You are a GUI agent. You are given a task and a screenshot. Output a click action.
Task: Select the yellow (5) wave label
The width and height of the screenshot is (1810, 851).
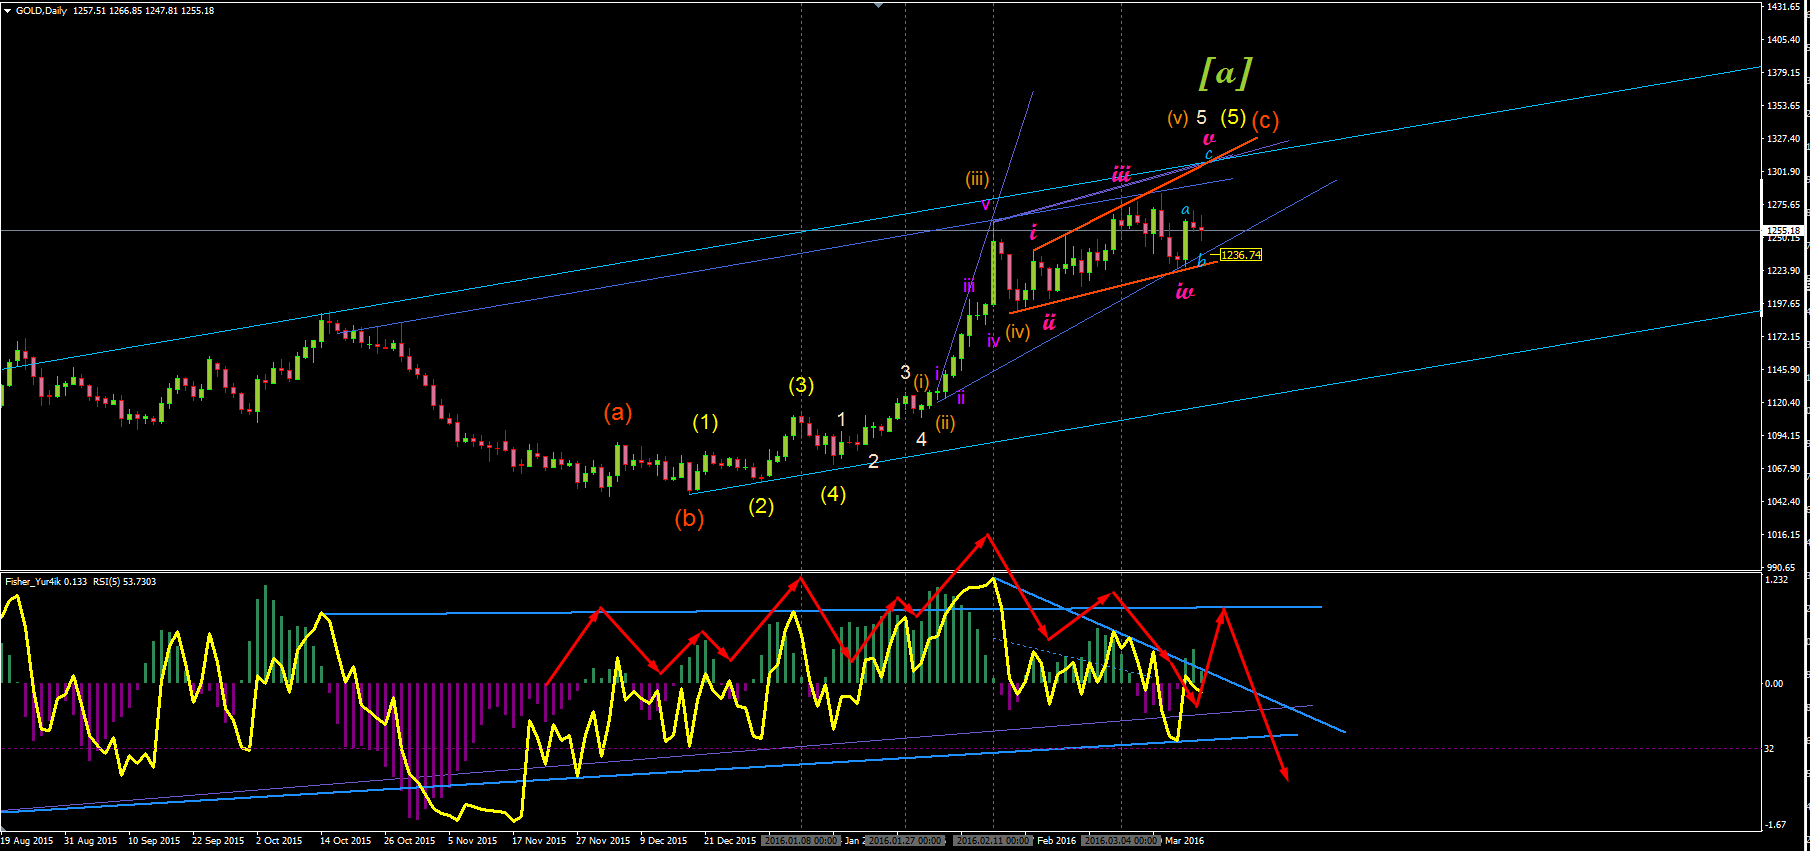(x=1233, y=117)
